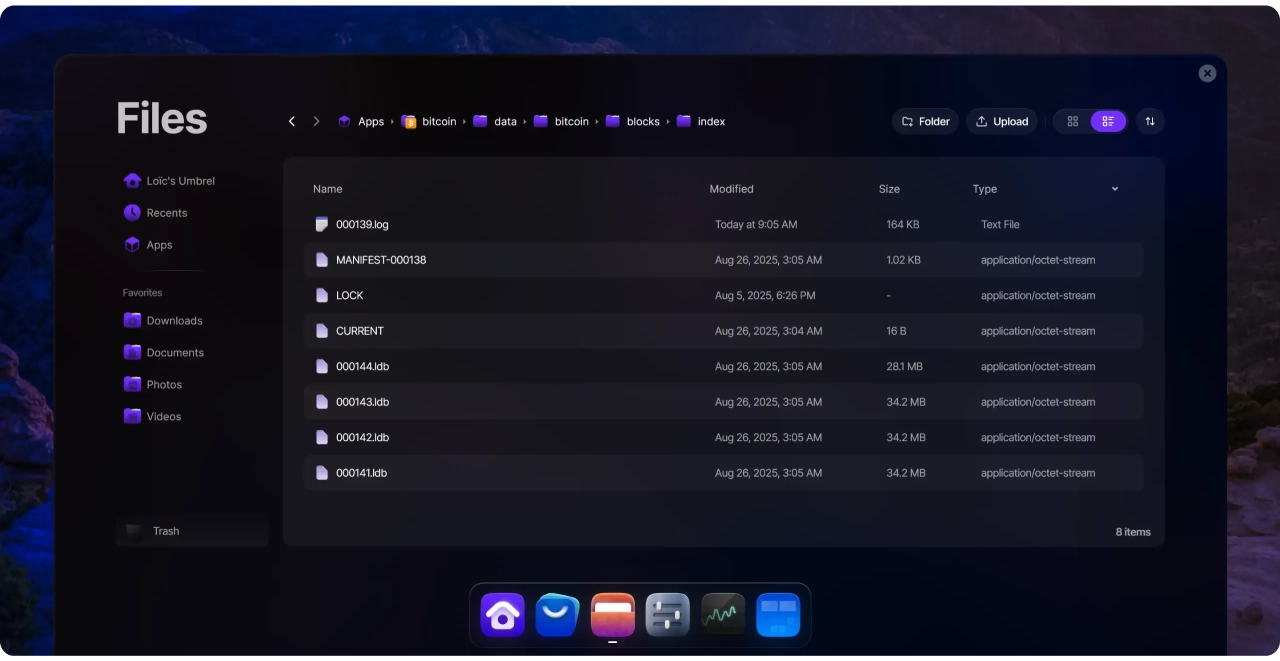The width and height of the screenshot is (1280, 661).
Task: Select Downloads in Favorites
Action: click(174, 321)
